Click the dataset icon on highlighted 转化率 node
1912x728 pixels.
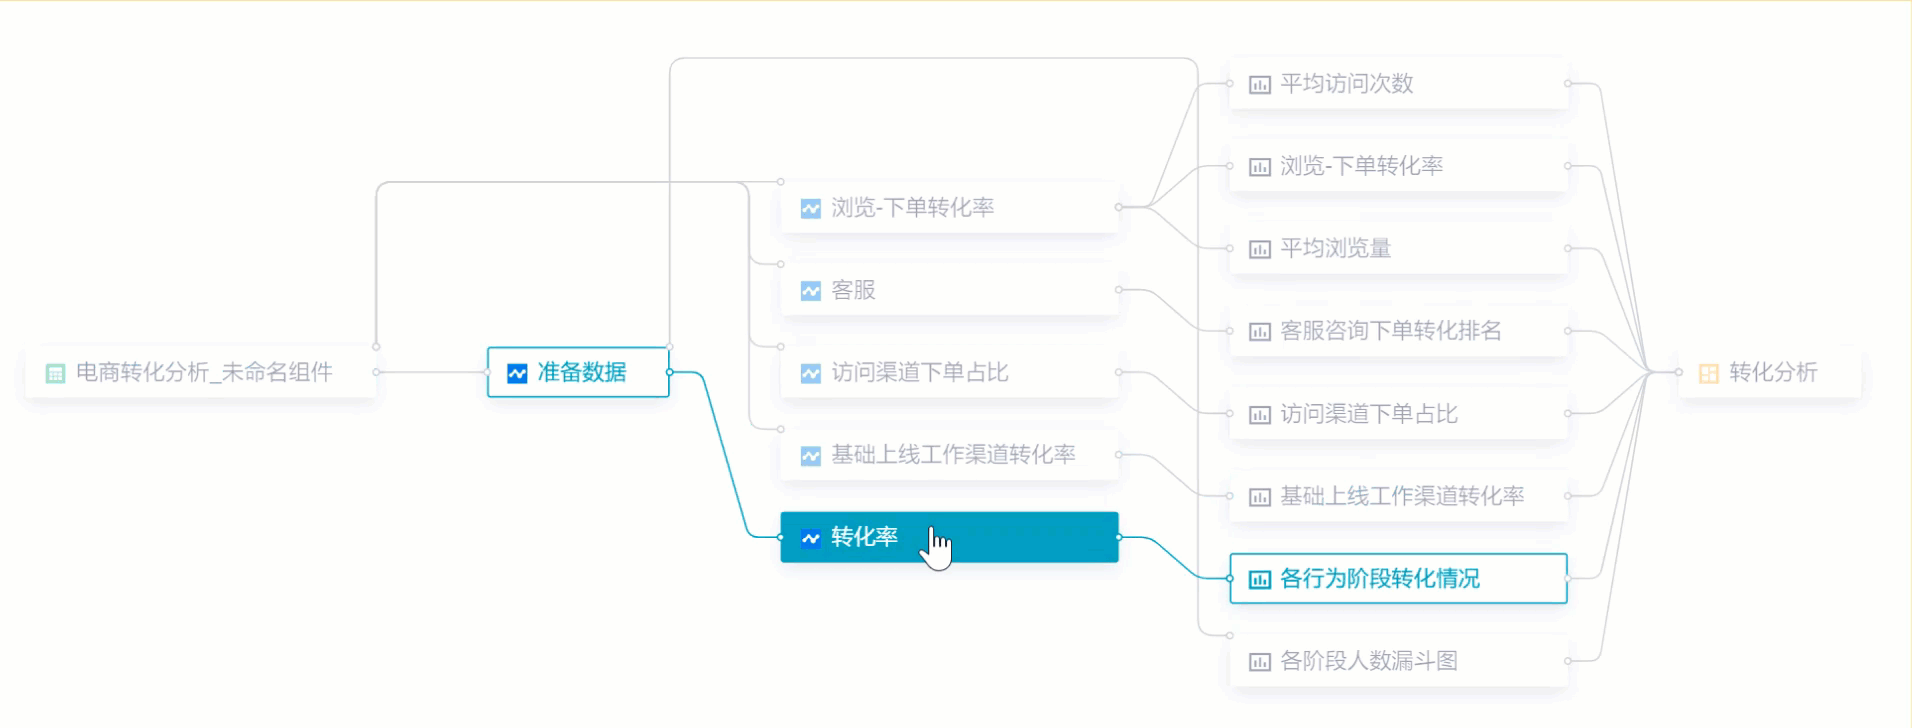pos(810,538)
